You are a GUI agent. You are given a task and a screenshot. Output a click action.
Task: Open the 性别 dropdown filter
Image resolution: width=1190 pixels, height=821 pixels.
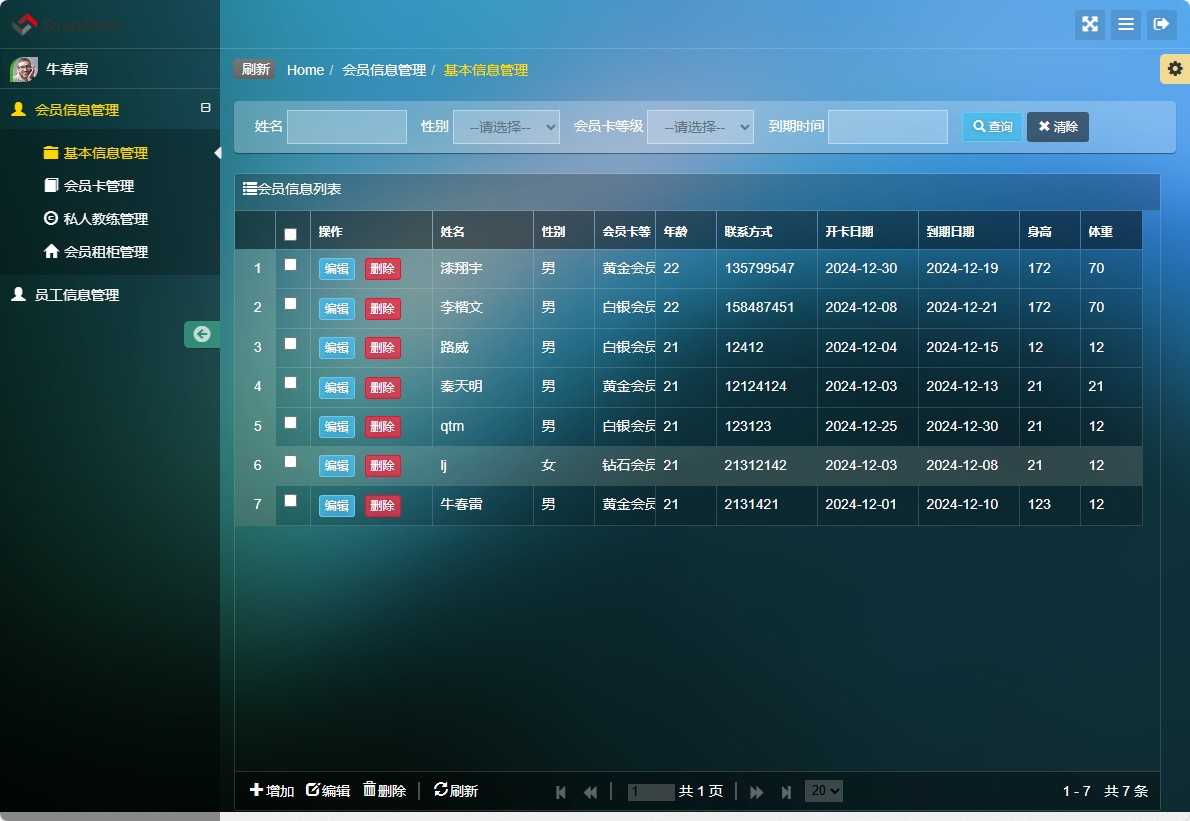(506, 127)
